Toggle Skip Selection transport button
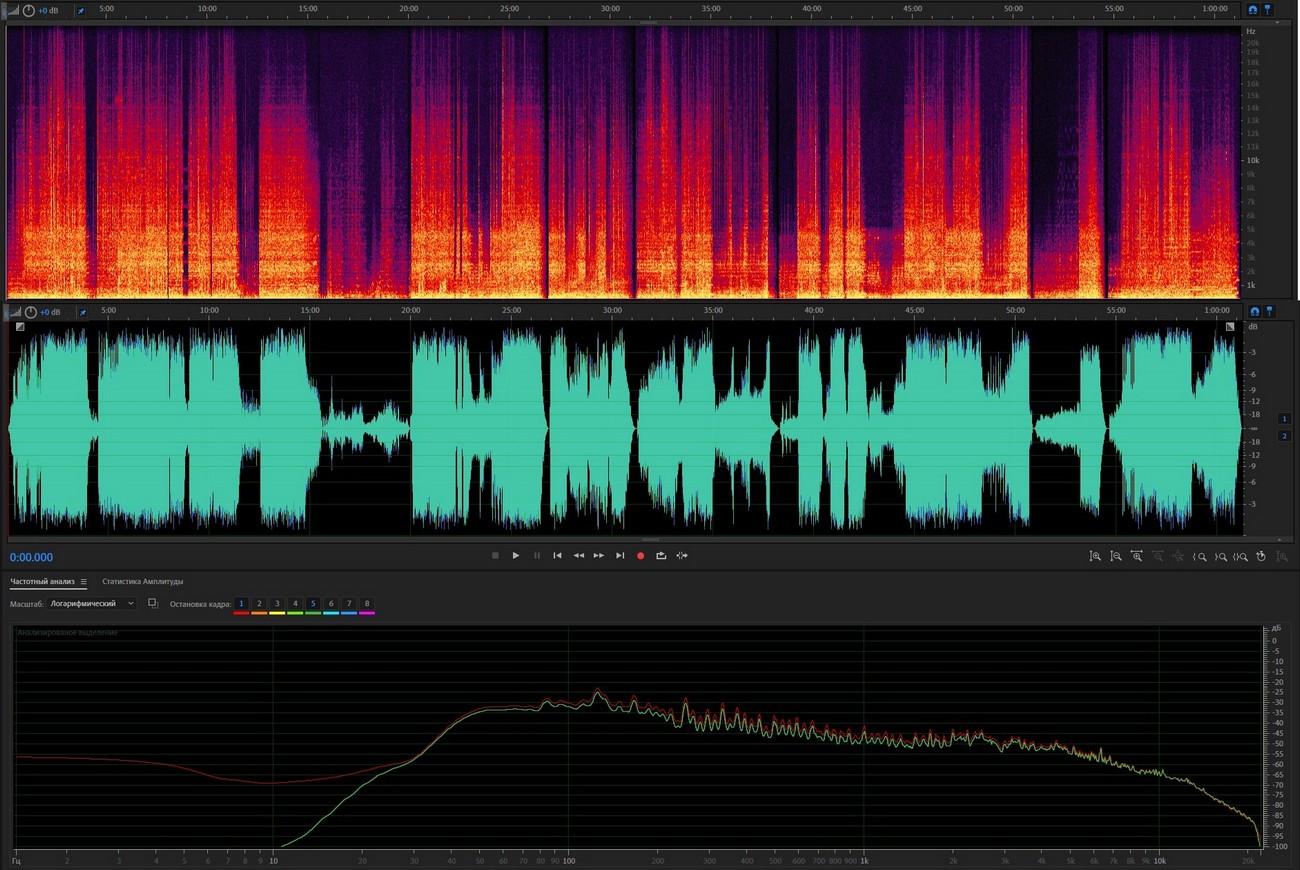This screenshot has height=870, width=1300. coord(682,556)
